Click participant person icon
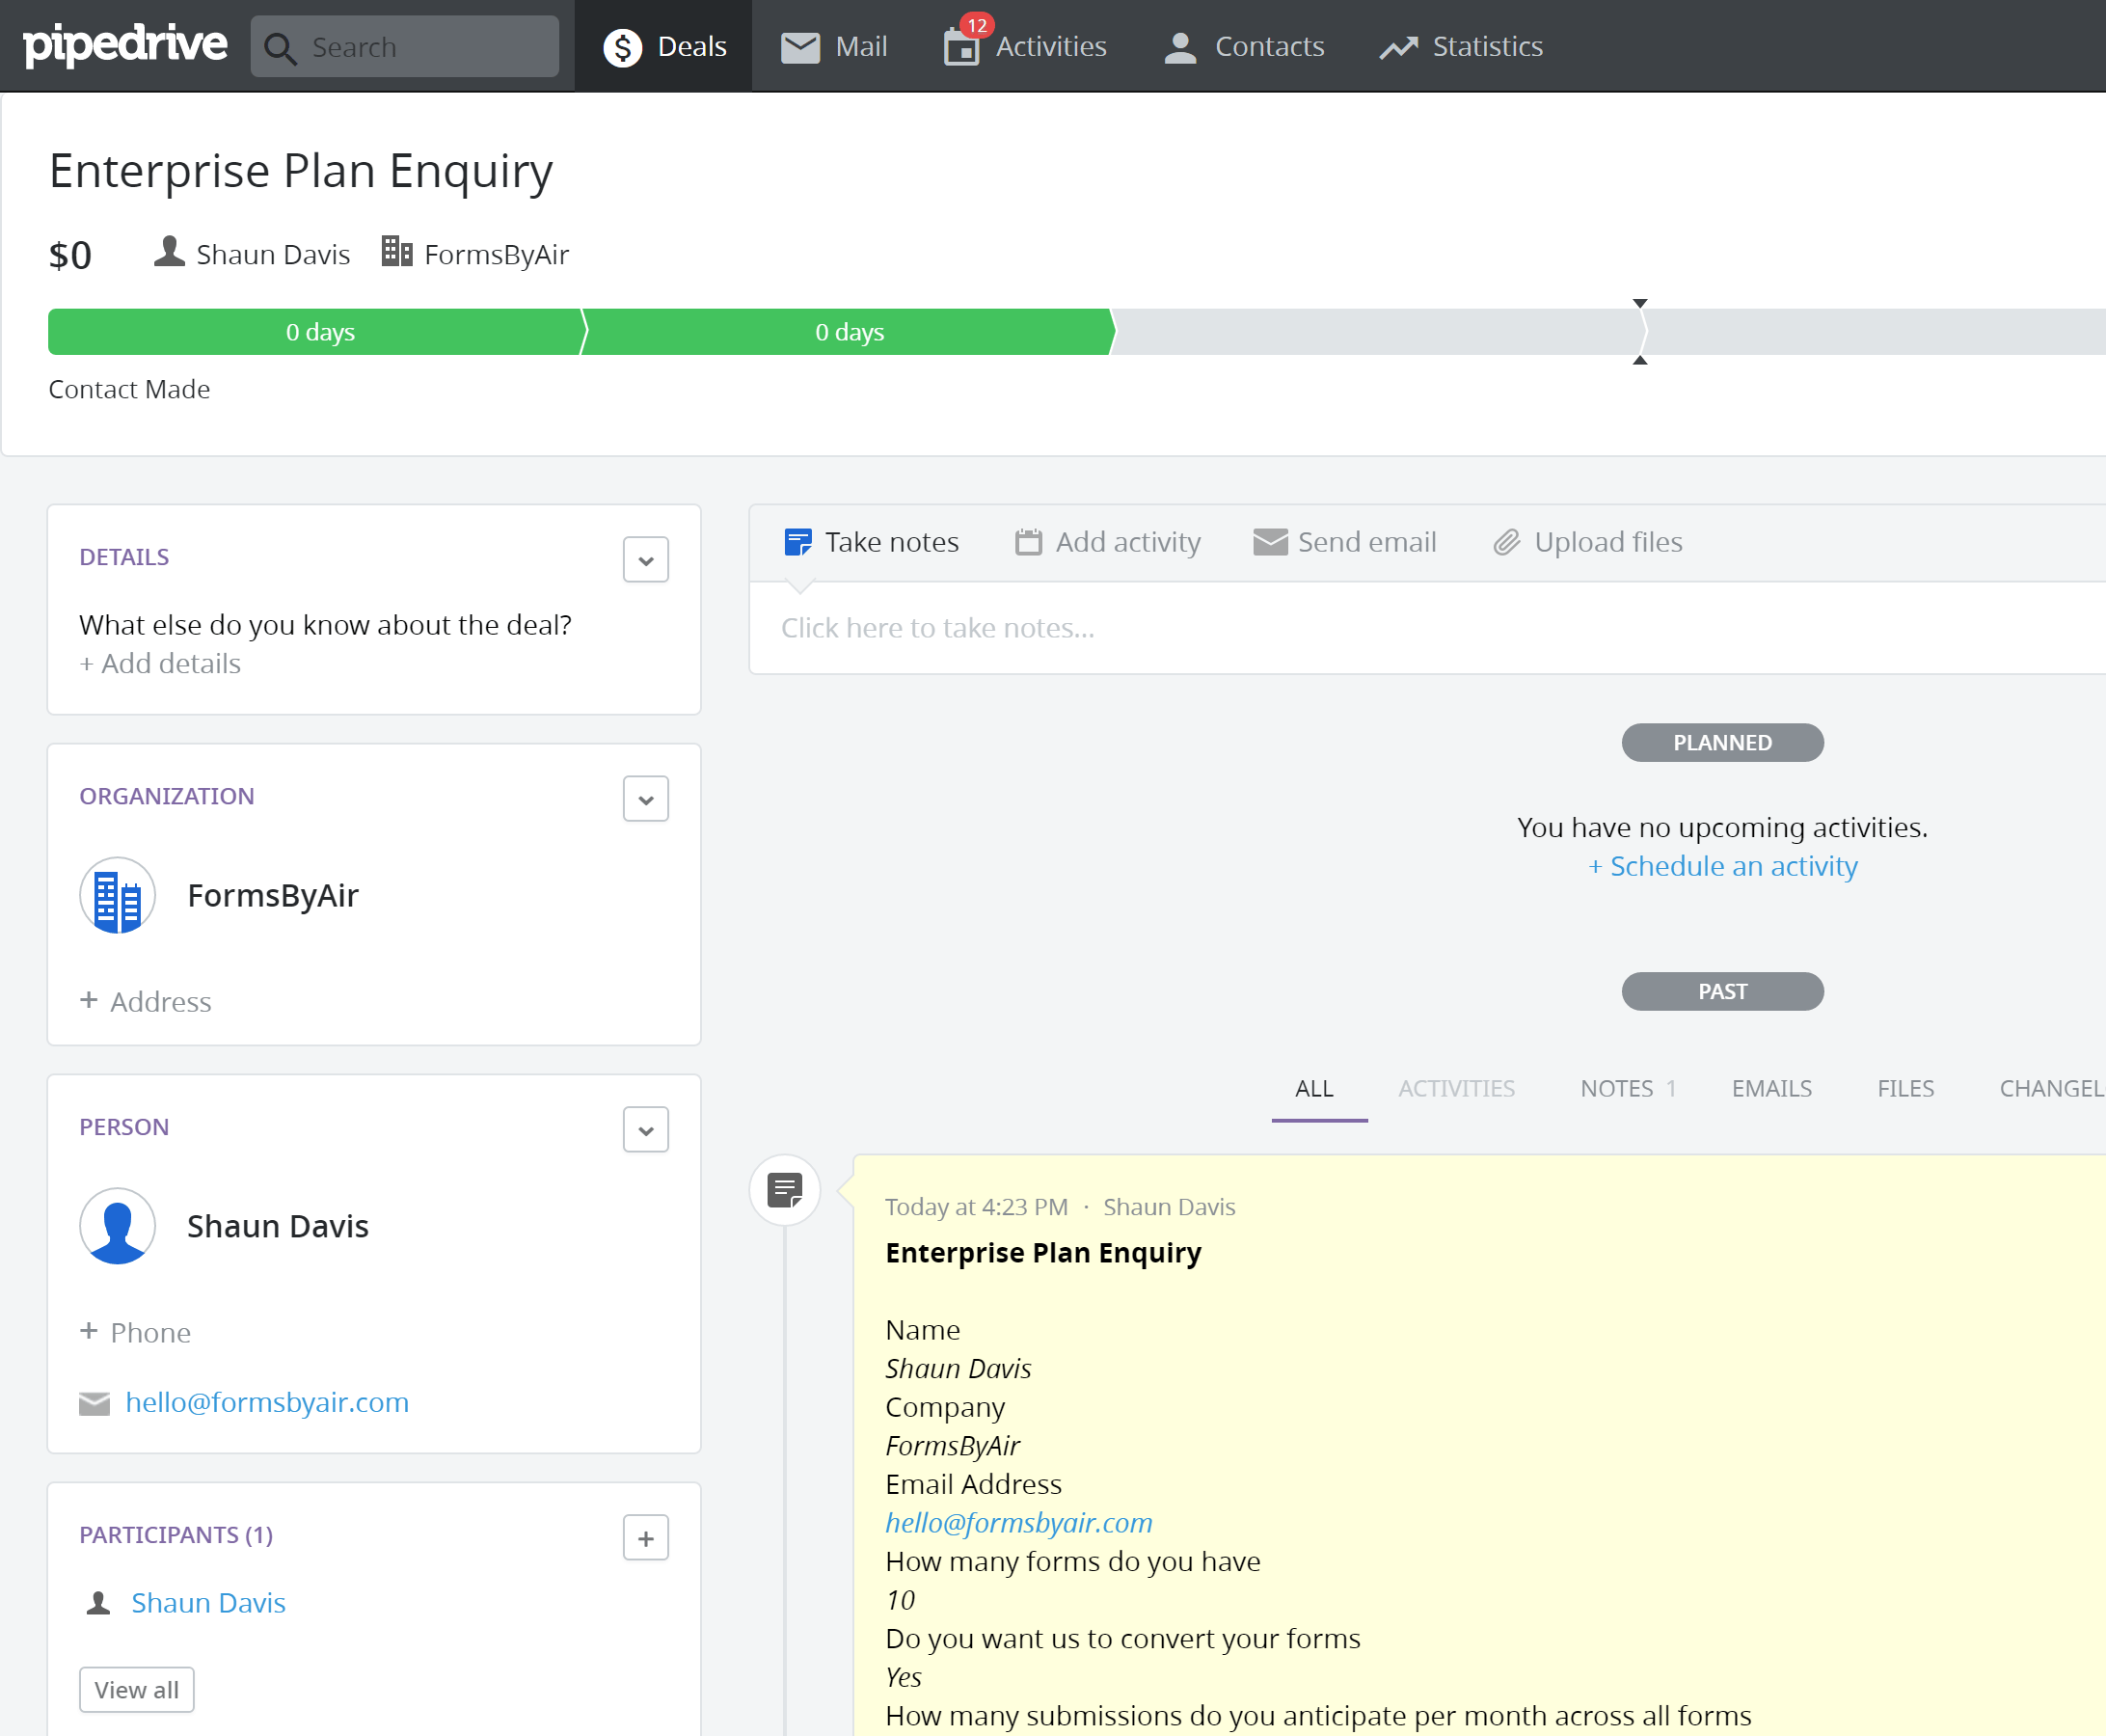The height and width of the screenshot is (1736, 2106). (98, 1603)
